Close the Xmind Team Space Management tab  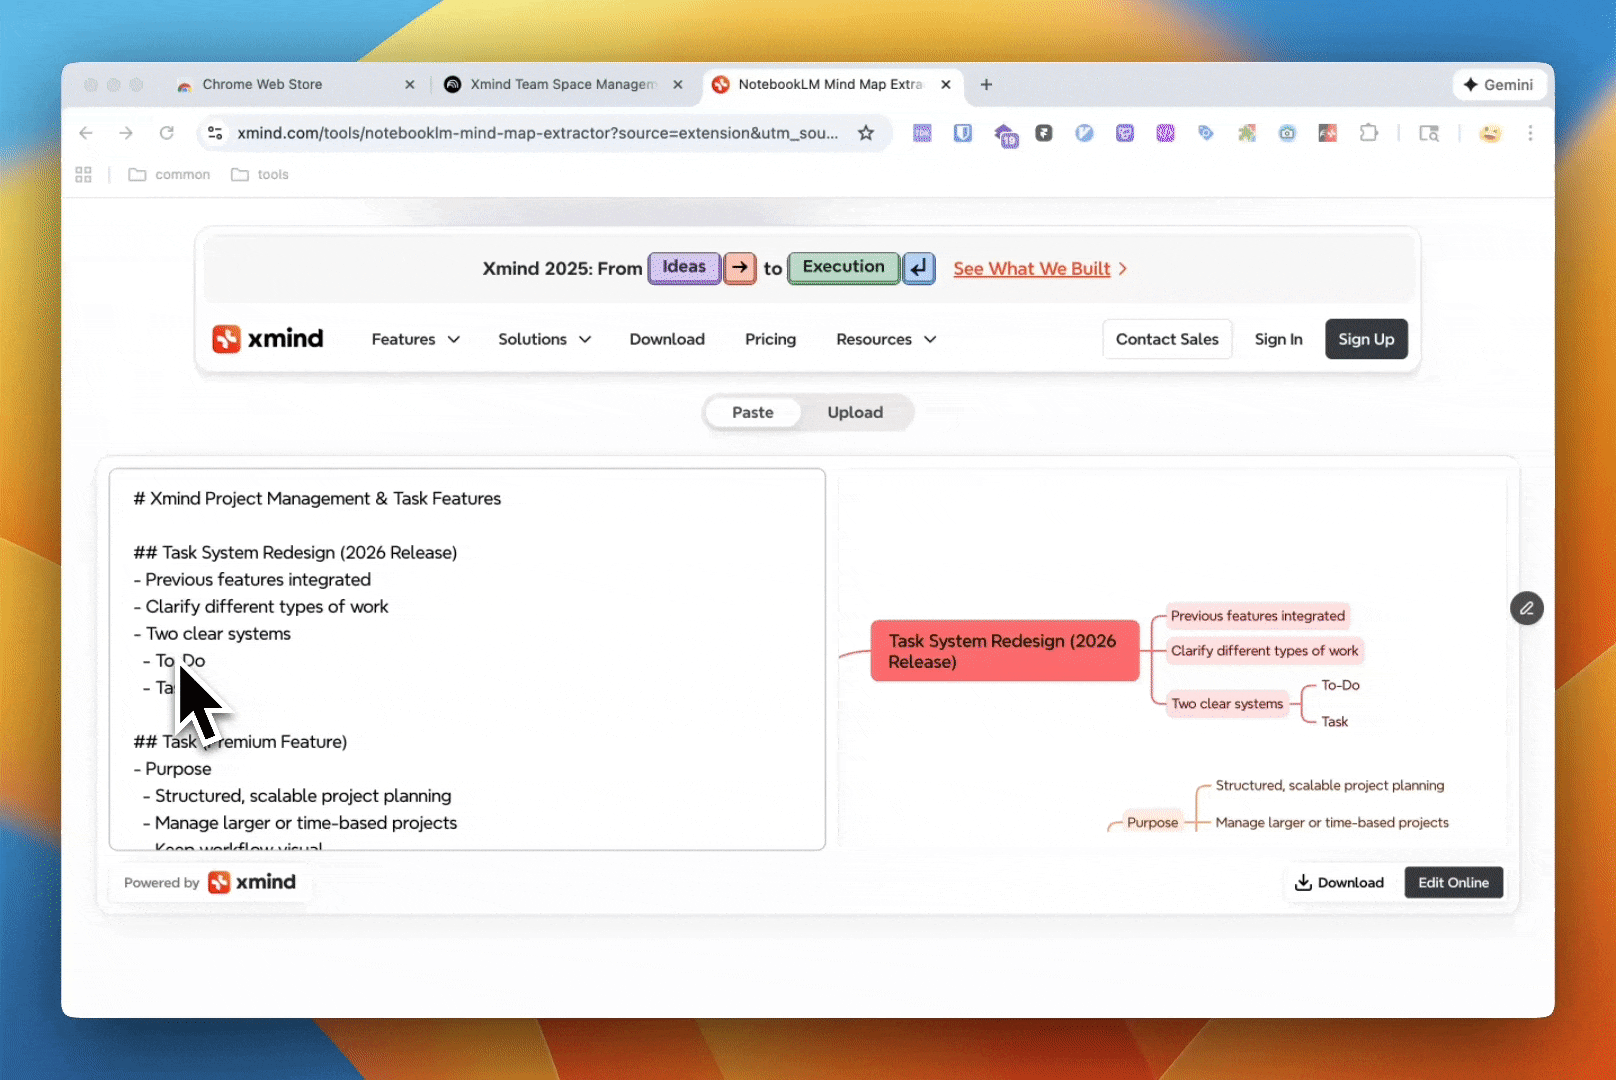(x=678, y=85)
